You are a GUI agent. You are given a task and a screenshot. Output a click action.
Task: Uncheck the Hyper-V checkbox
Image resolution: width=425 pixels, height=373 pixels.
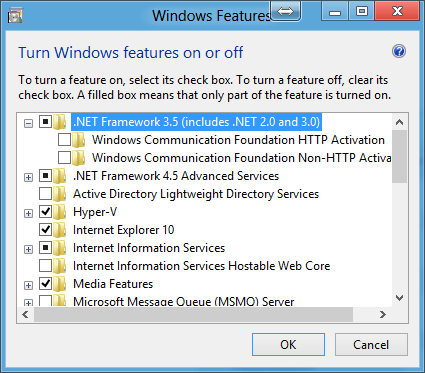(45, 212)
